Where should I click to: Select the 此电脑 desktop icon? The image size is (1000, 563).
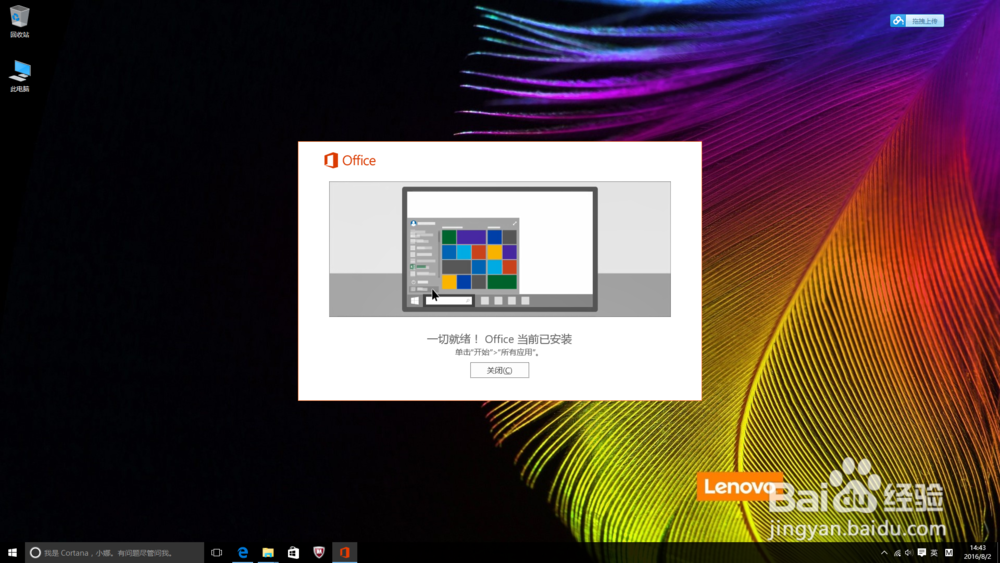tap(20, 76)
